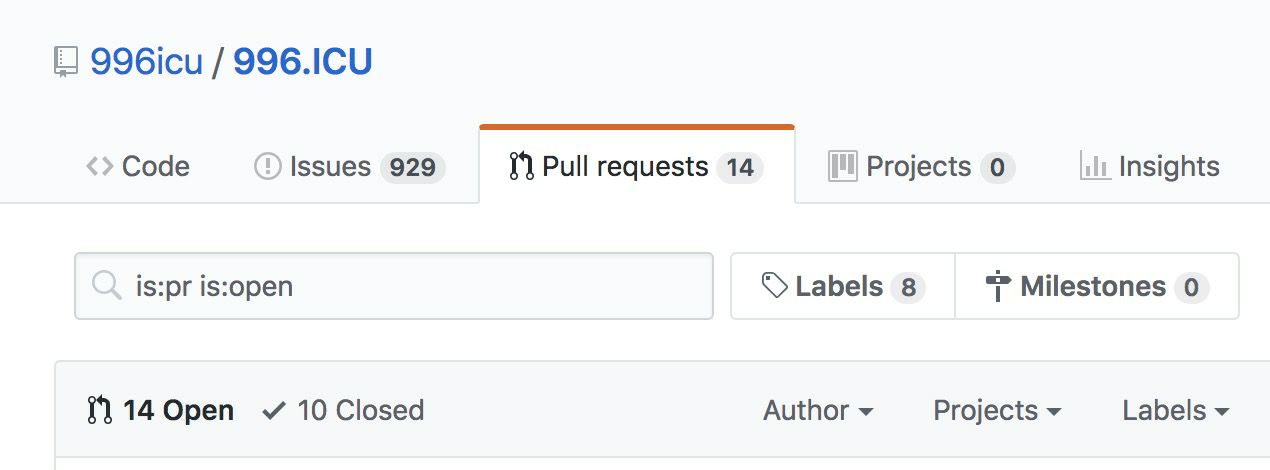The height and width of the screenshot is (470, 1270).
Task: Click the Projects board icon
Action: [x=843, y=166]
